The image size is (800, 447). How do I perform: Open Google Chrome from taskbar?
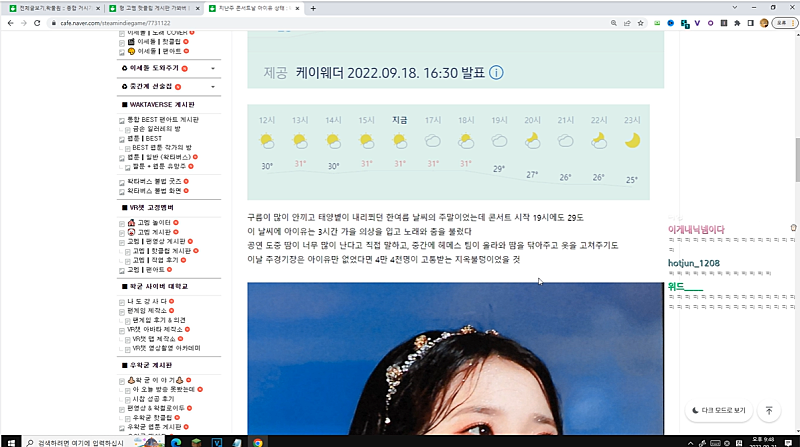click(258, 442)
